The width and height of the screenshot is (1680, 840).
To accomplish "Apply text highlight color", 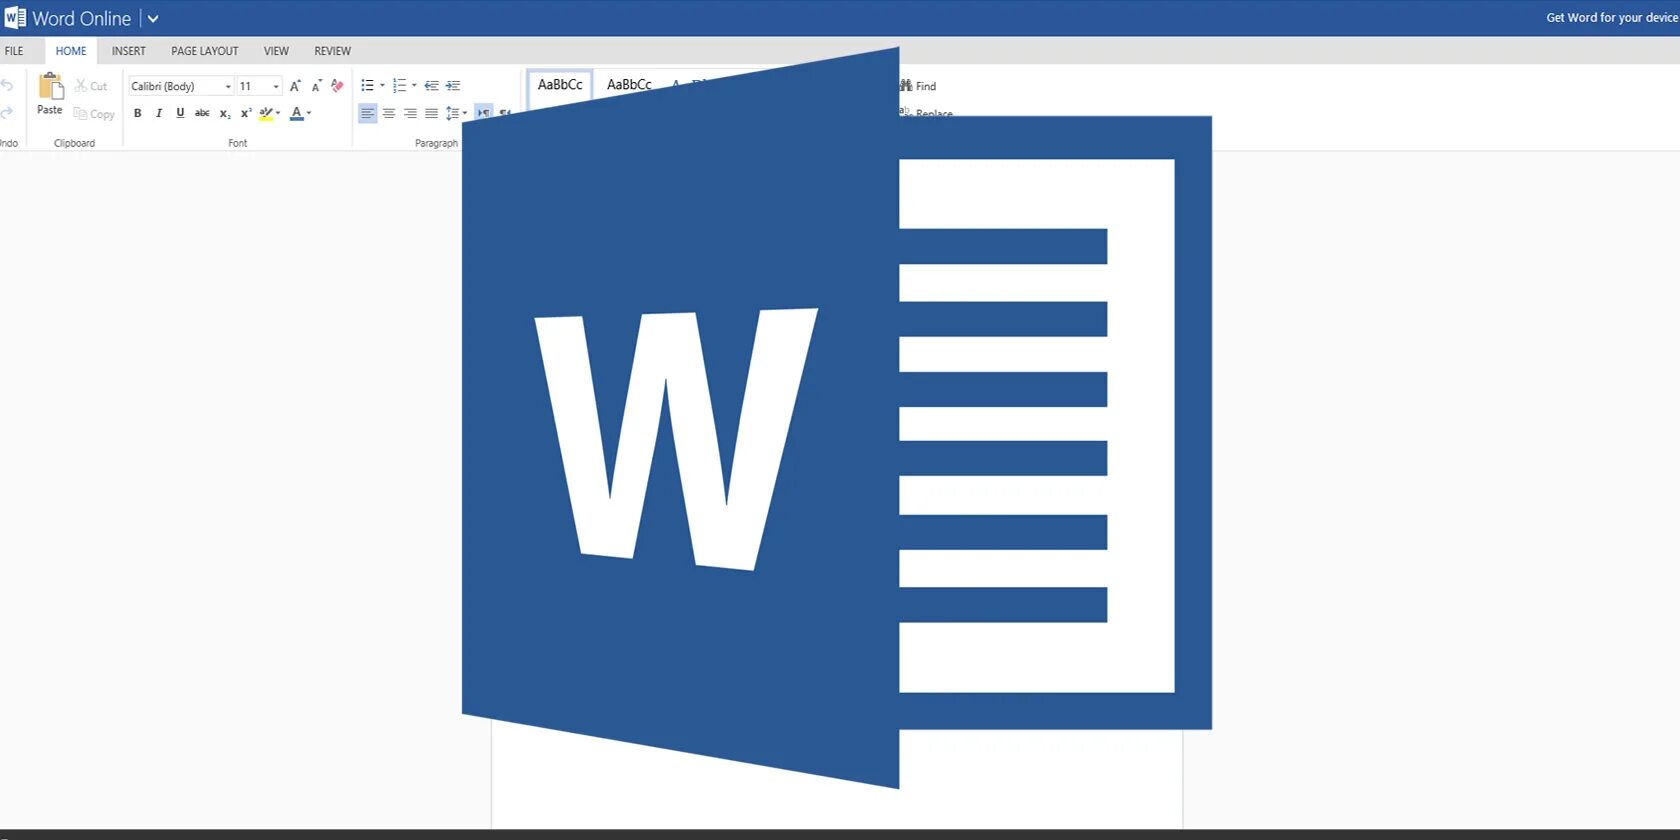I will (265, 114).
